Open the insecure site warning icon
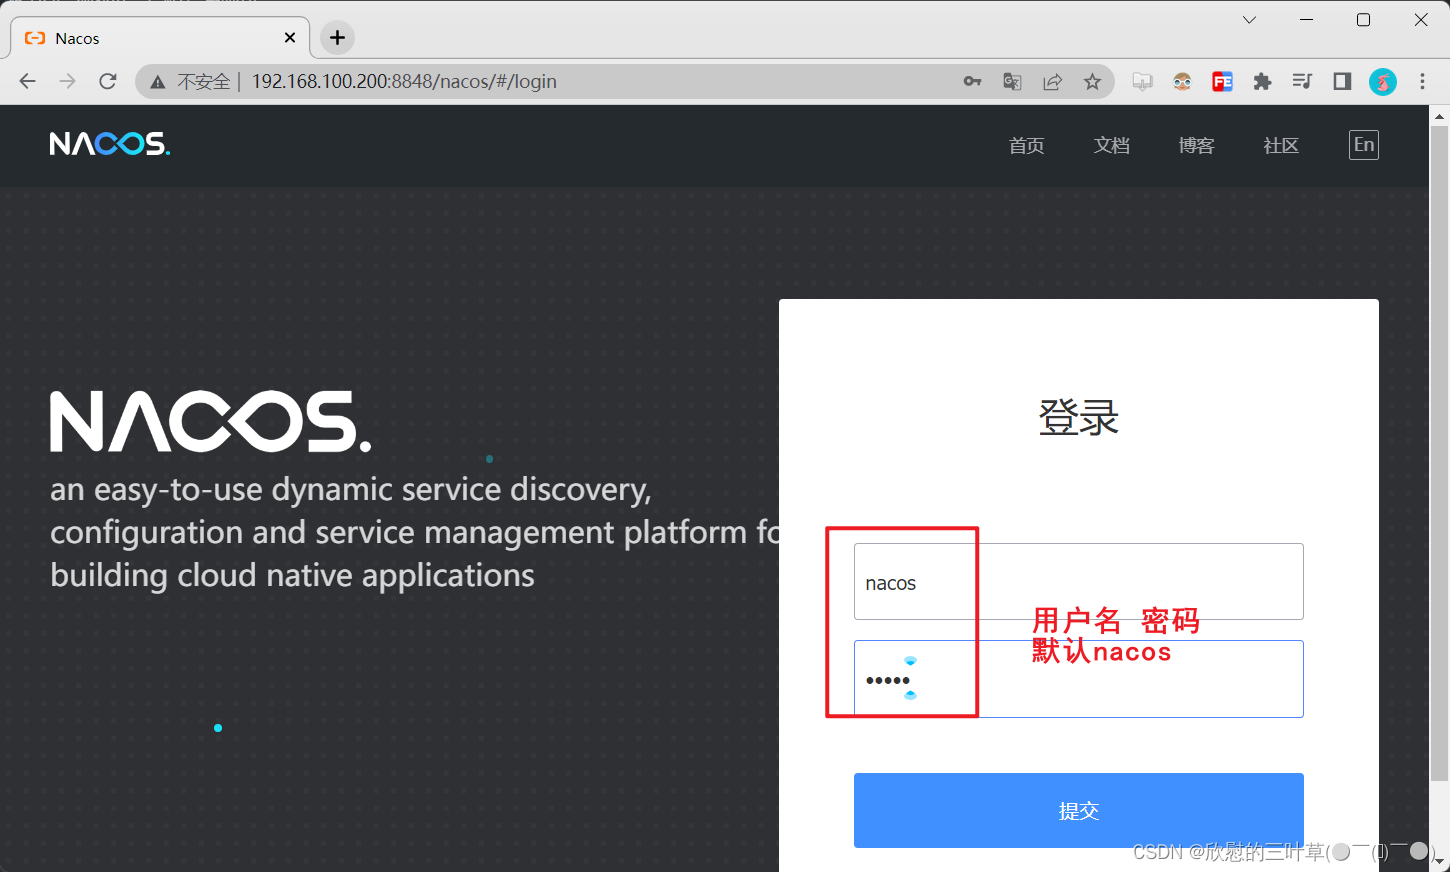 (158, 82)
